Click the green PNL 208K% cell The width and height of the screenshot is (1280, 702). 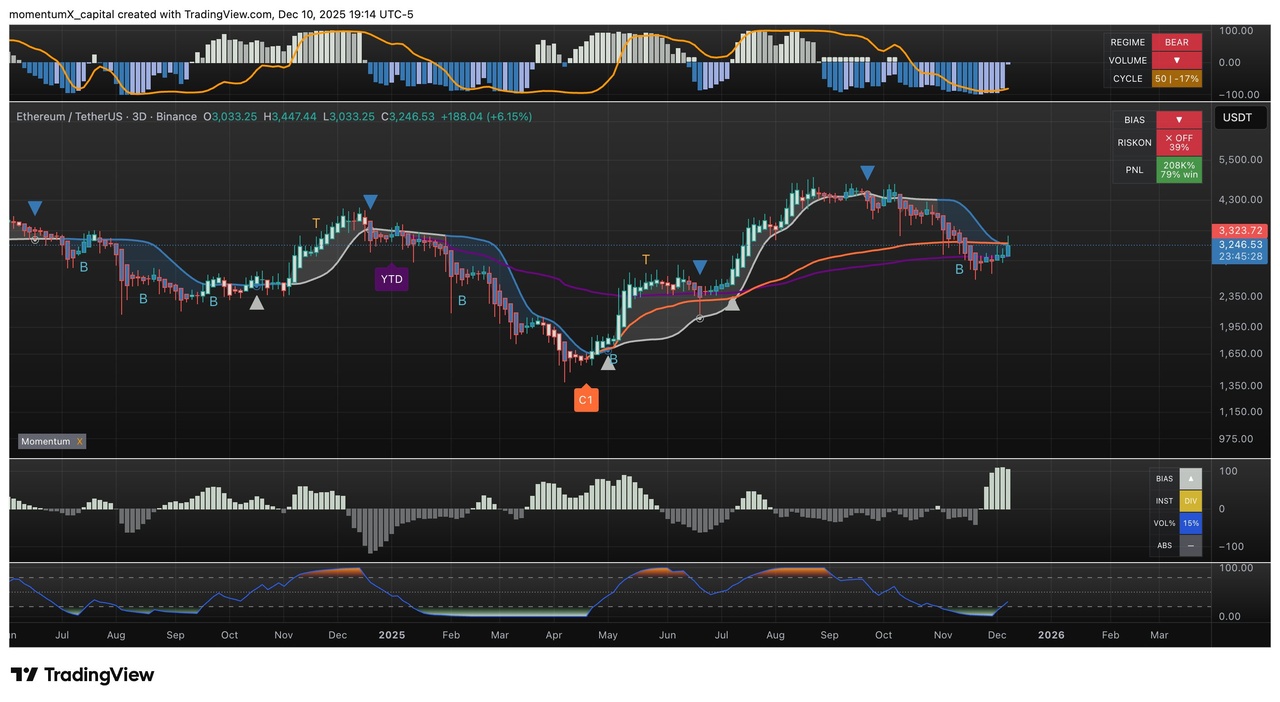coord(1178,170)
